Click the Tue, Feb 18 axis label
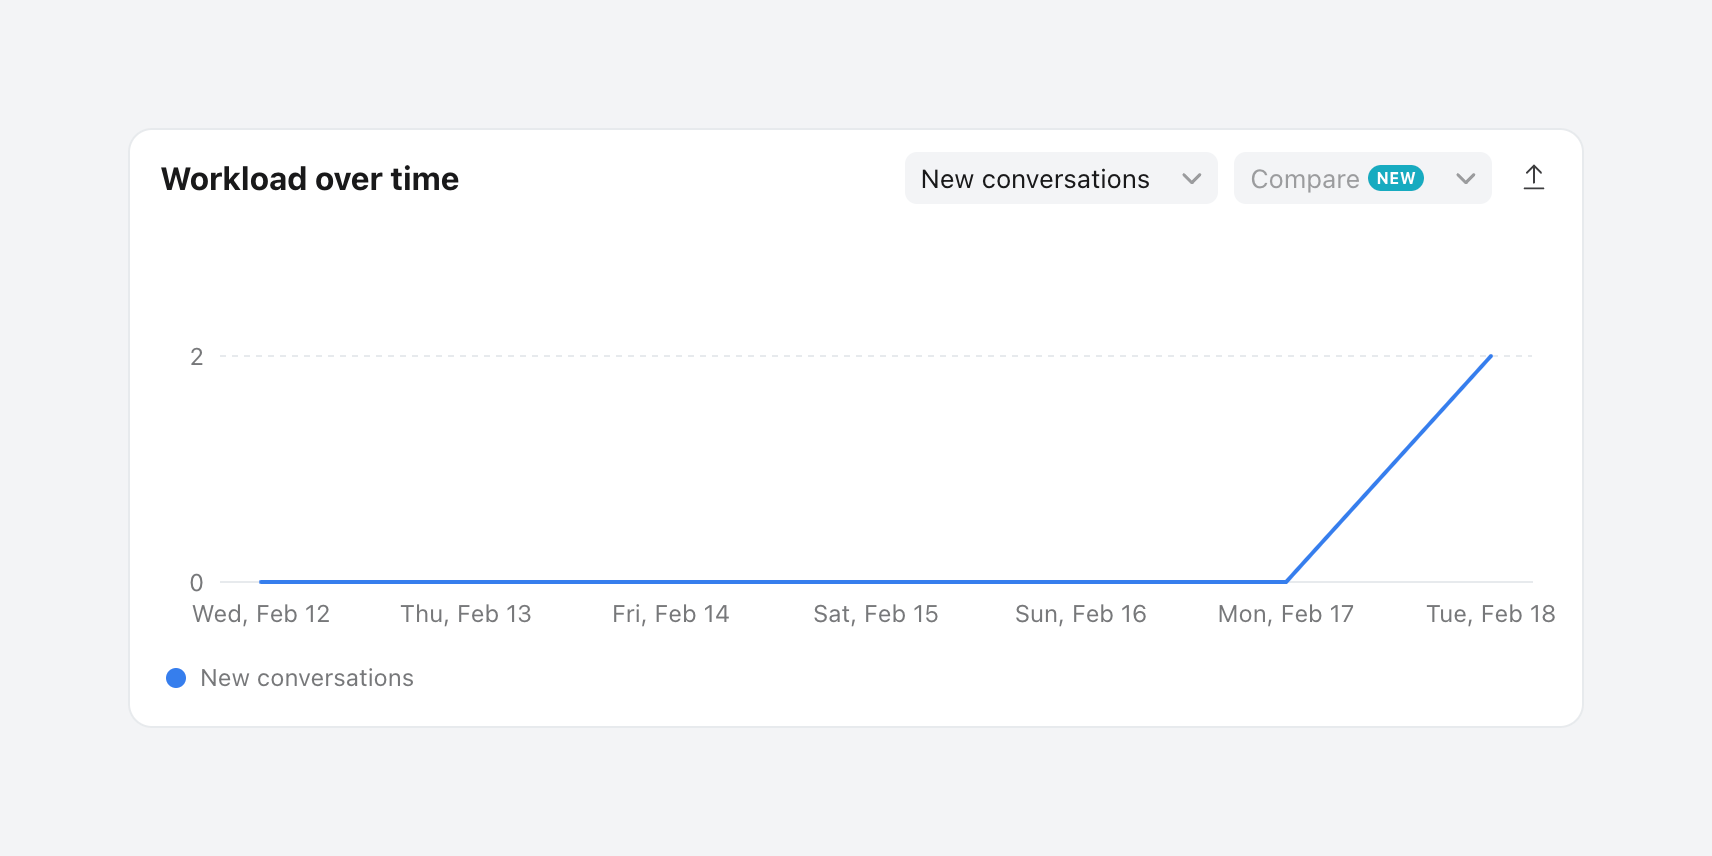1712x856 pixels. [x=1490, y=614]
